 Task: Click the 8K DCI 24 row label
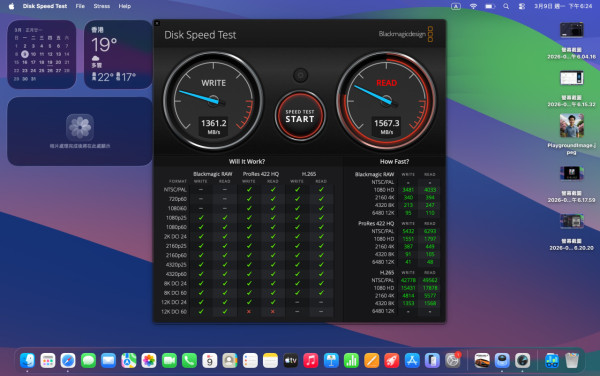pyautogui.click(x=175, y=283)
